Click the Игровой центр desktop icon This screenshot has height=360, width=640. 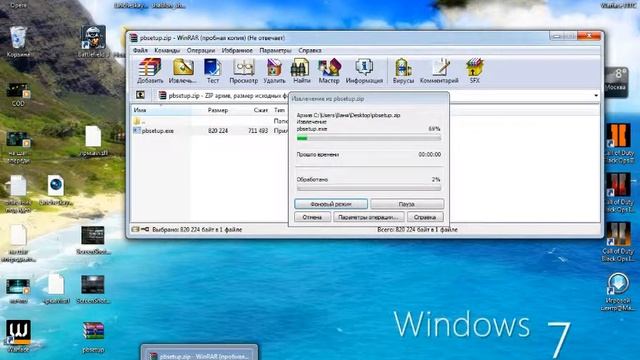[x=618, y=292]
